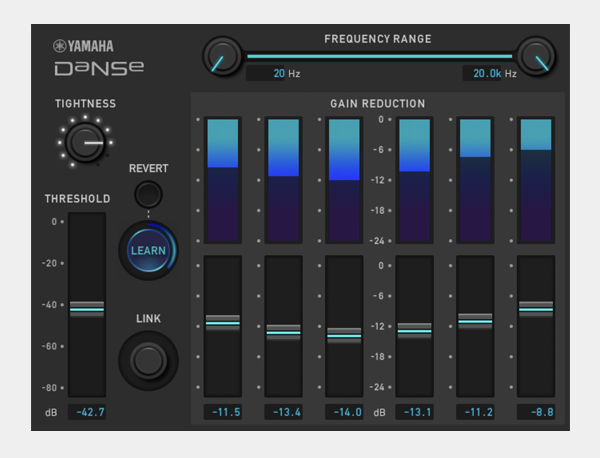Viewport: 600px width, 458px height.
Task: Click the gain fader above -11.2
Action: (475, 321)
